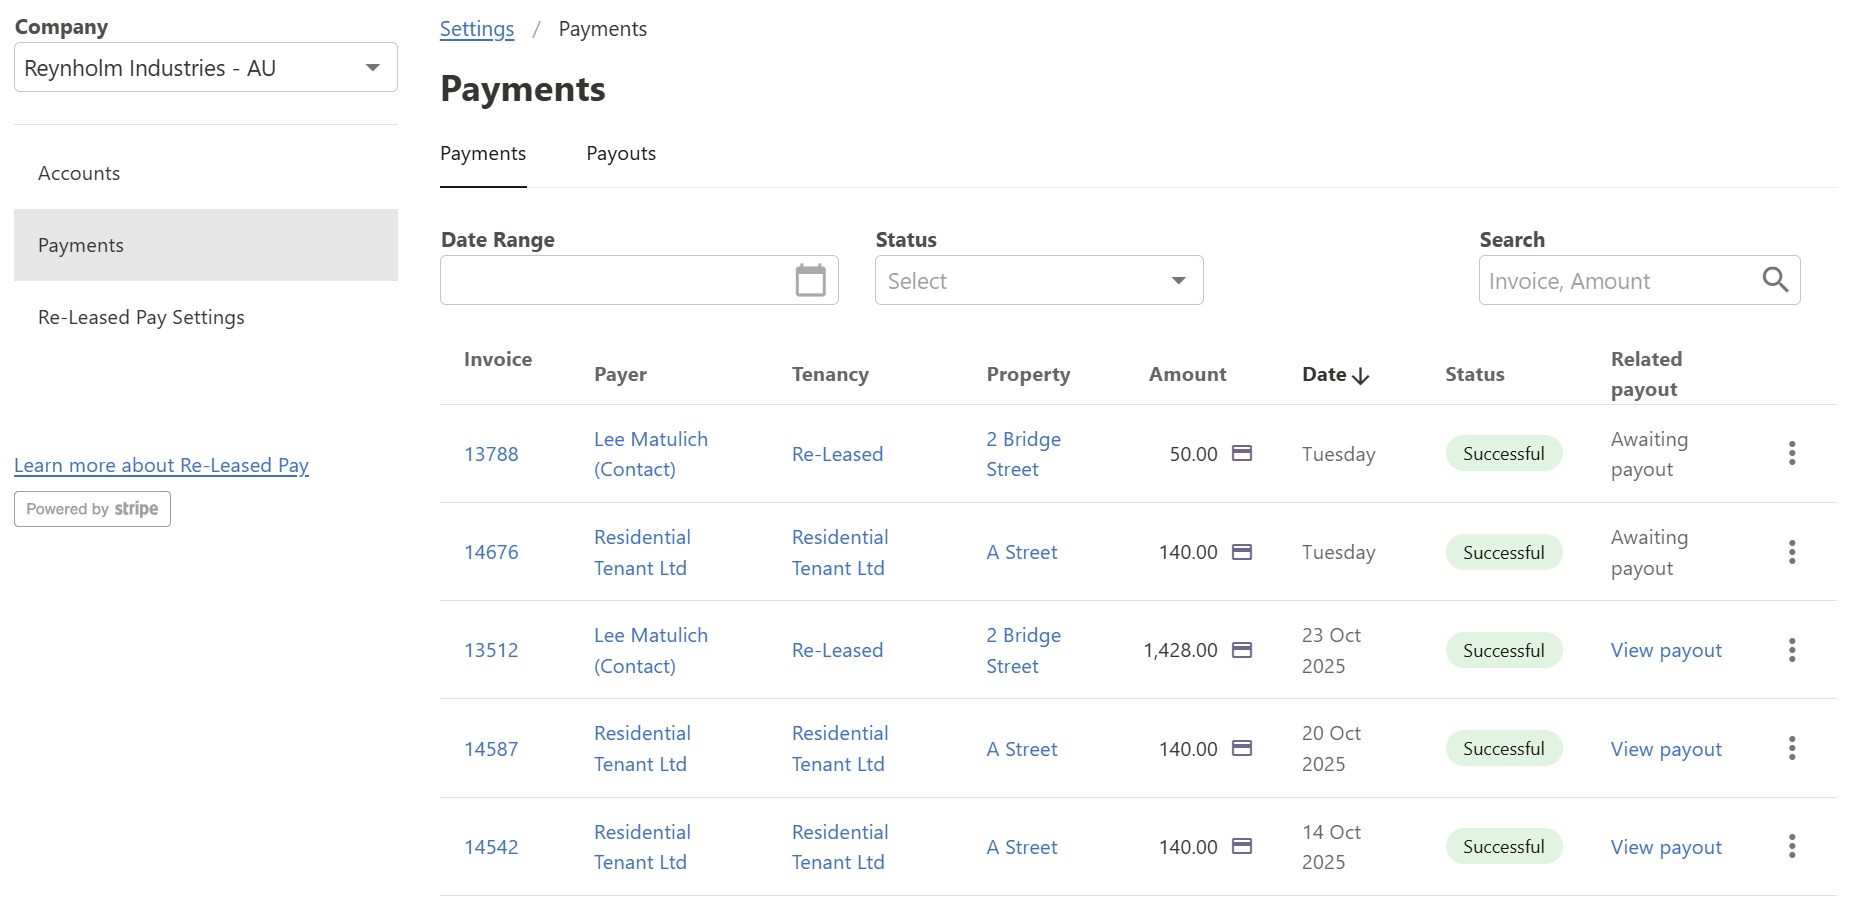Screen dimensions: 1849x901
Task: Click the search magnifier icon
Action: [1775, 280]
